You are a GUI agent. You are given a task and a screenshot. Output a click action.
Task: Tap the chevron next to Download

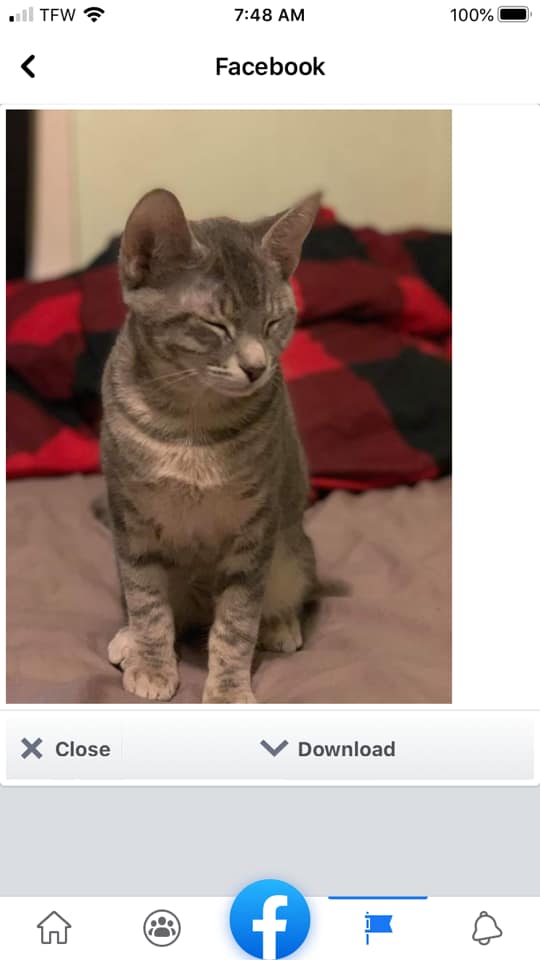[x=274, y=748]
